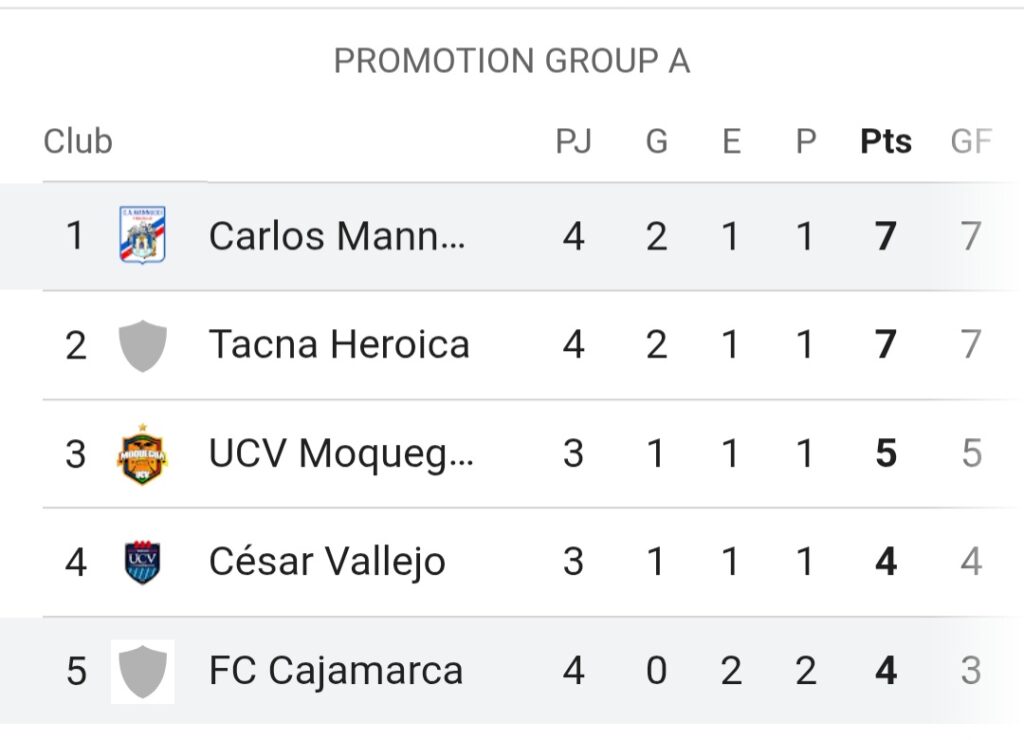Viewport: 1024px width, 740px height.
Task: Click the Promotion Group A heading
Action: 512,61
